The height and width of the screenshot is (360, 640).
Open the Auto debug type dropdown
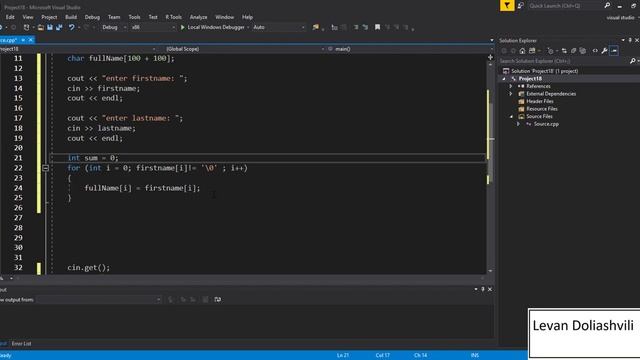[x=278, y=27]
